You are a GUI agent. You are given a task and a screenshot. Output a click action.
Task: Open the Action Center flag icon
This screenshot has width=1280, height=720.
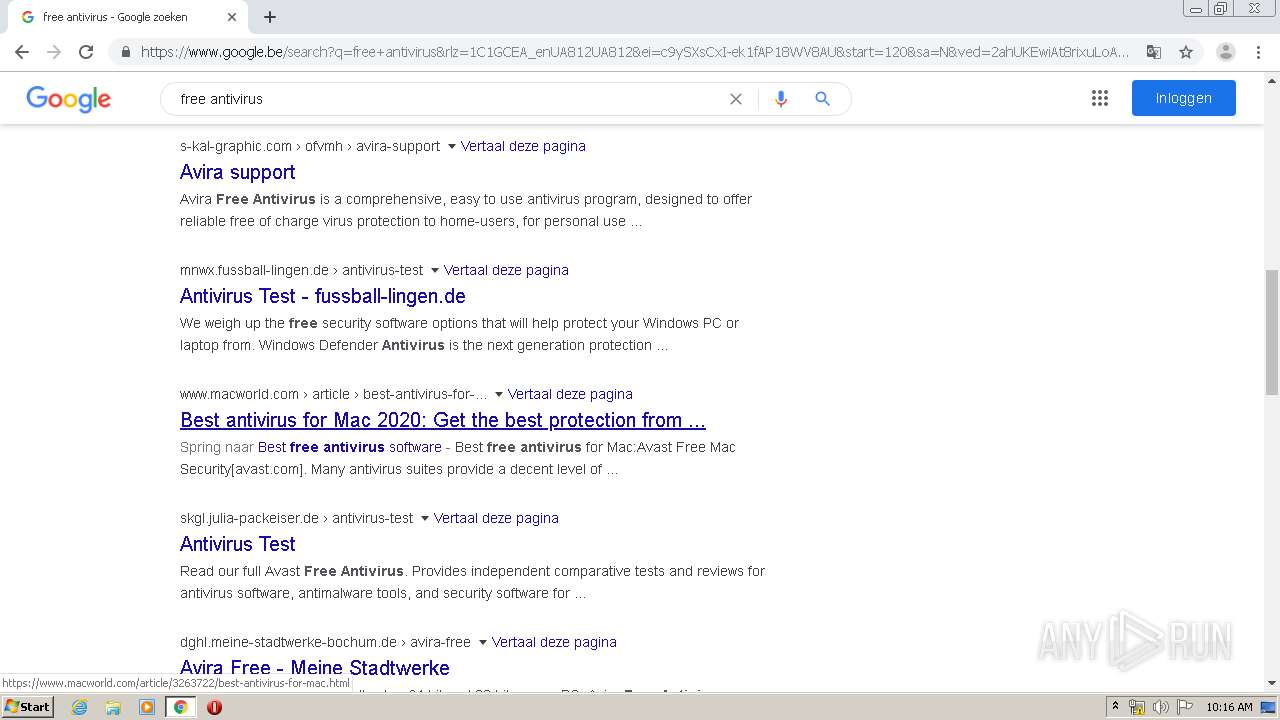[x=1183, y=707]
